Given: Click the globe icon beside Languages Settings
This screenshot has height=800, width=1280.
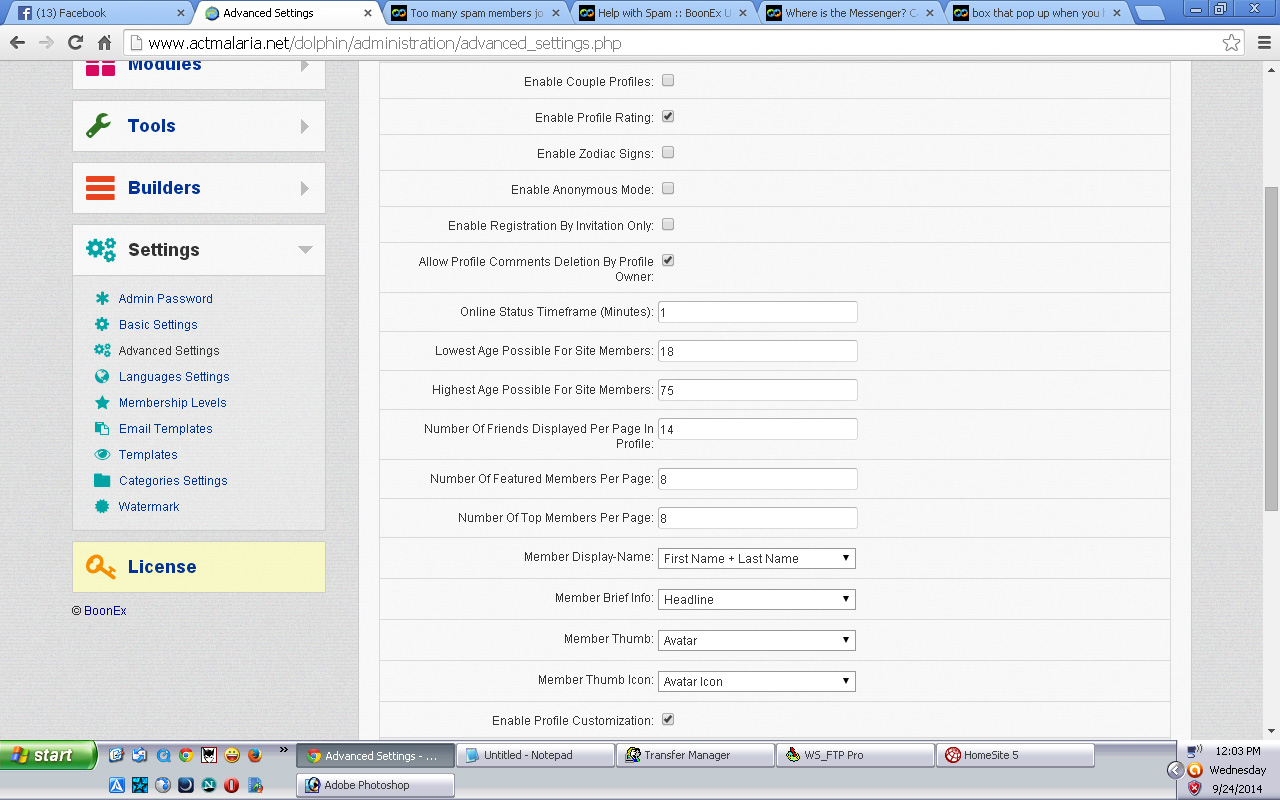Looking at the screenshot, I should point(102,377).
